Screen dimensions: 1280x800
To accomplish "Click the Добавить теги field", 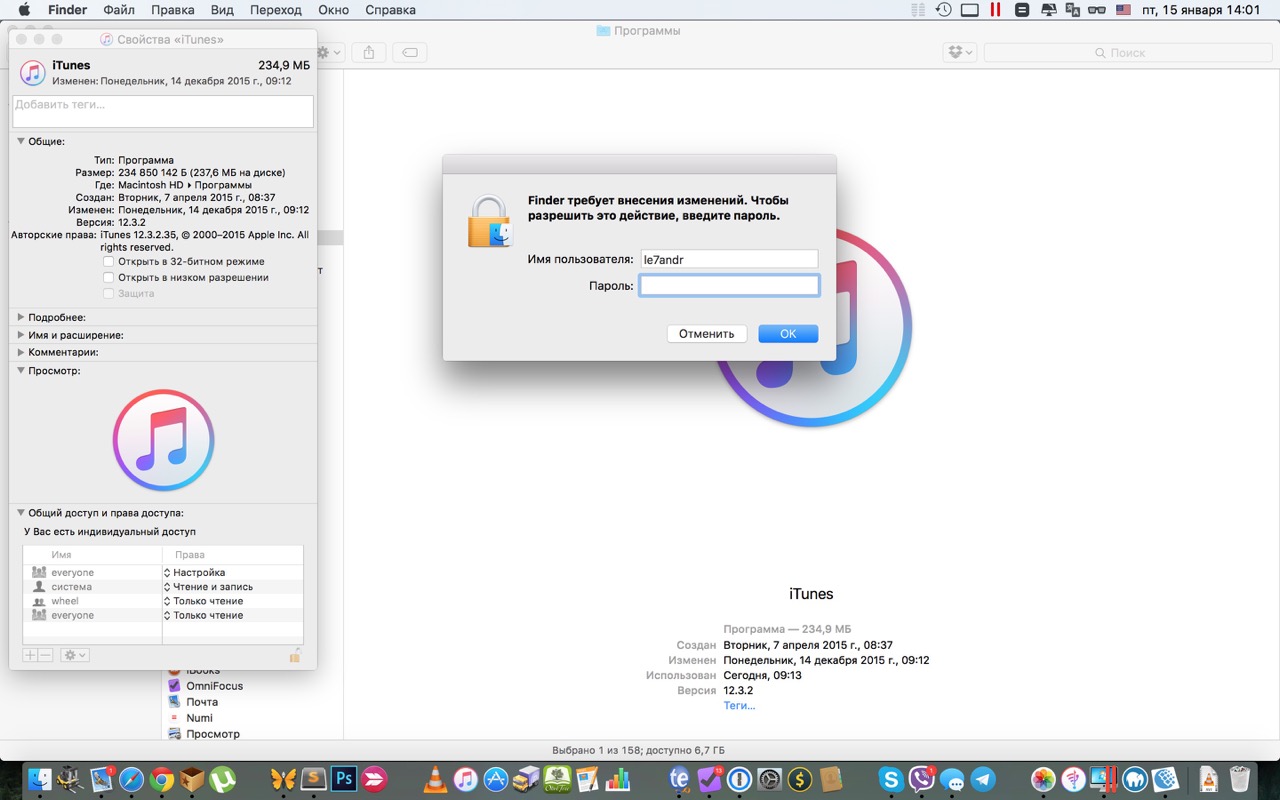I will click(163, 111).
